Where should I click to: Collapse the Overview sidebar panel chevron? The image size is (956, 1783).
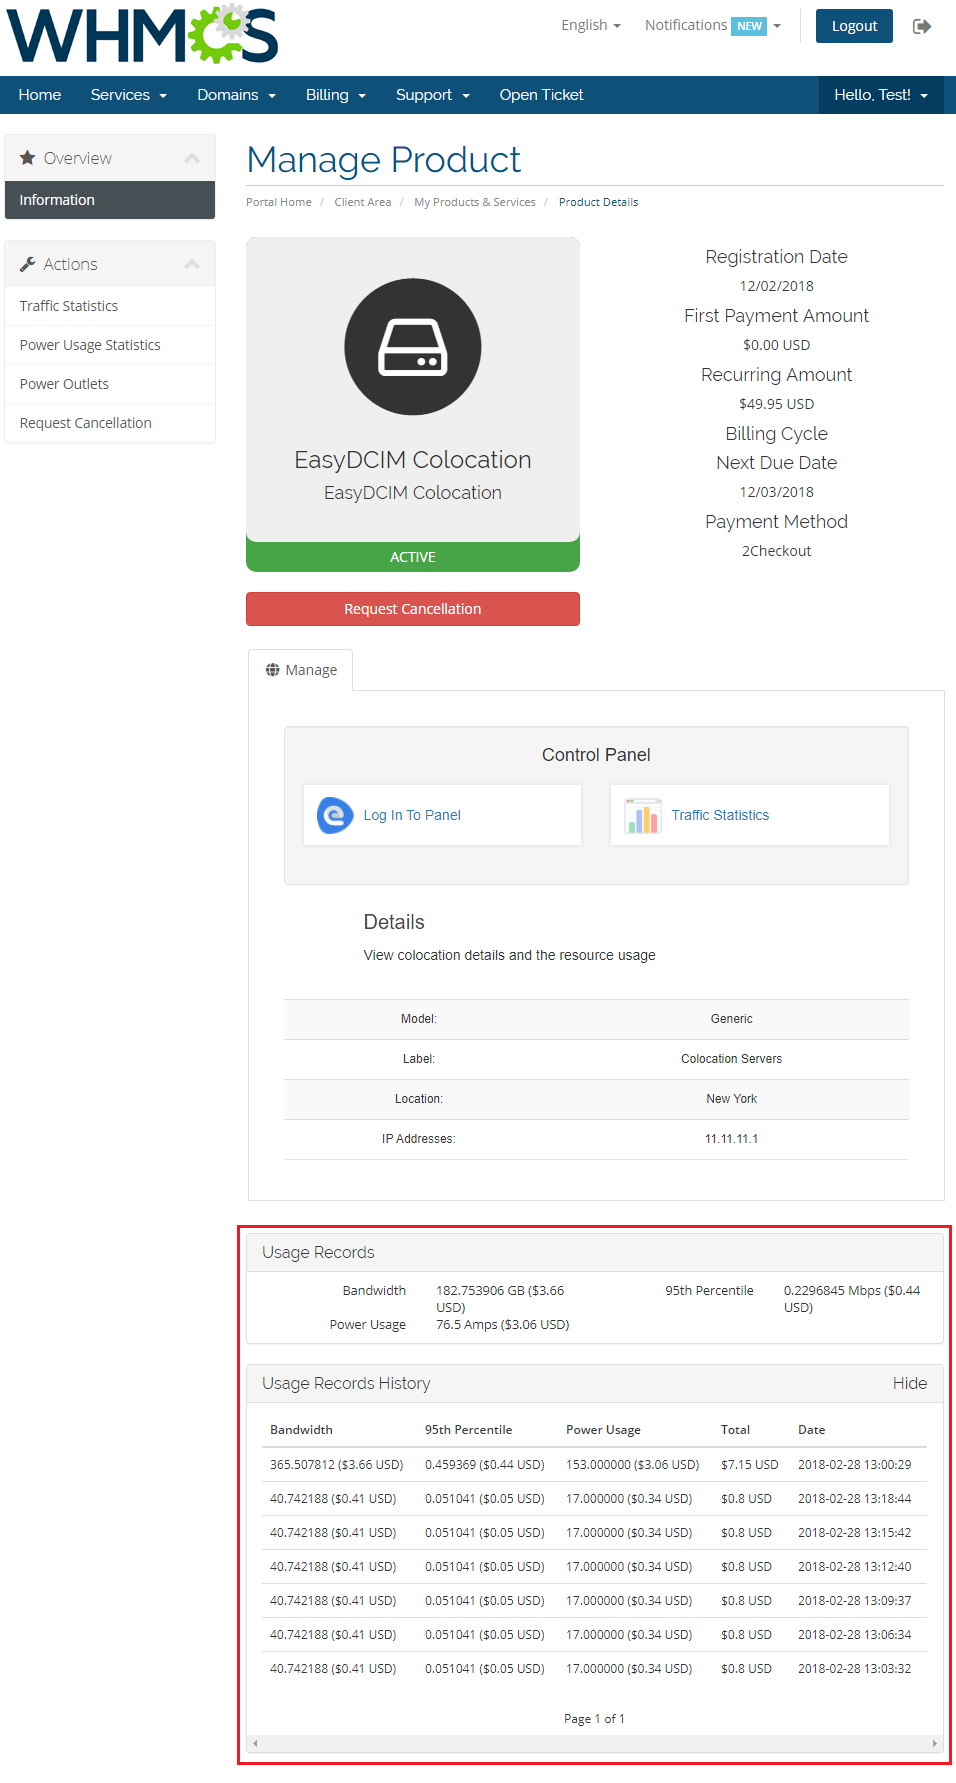(192, 158)
